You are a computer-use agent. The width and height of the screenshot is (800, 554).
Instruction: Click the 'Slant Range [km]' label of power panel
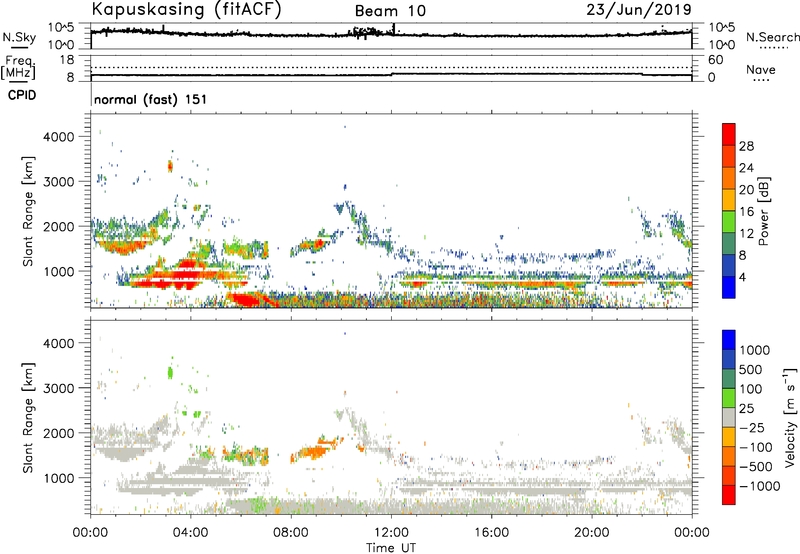coord(28,211)
